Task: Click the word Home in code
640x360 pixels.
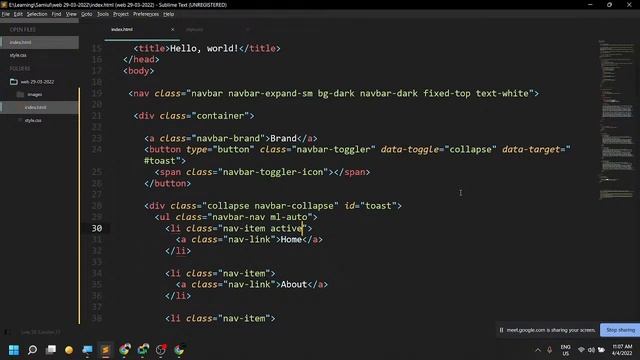Action: click(x=291, y=240)
